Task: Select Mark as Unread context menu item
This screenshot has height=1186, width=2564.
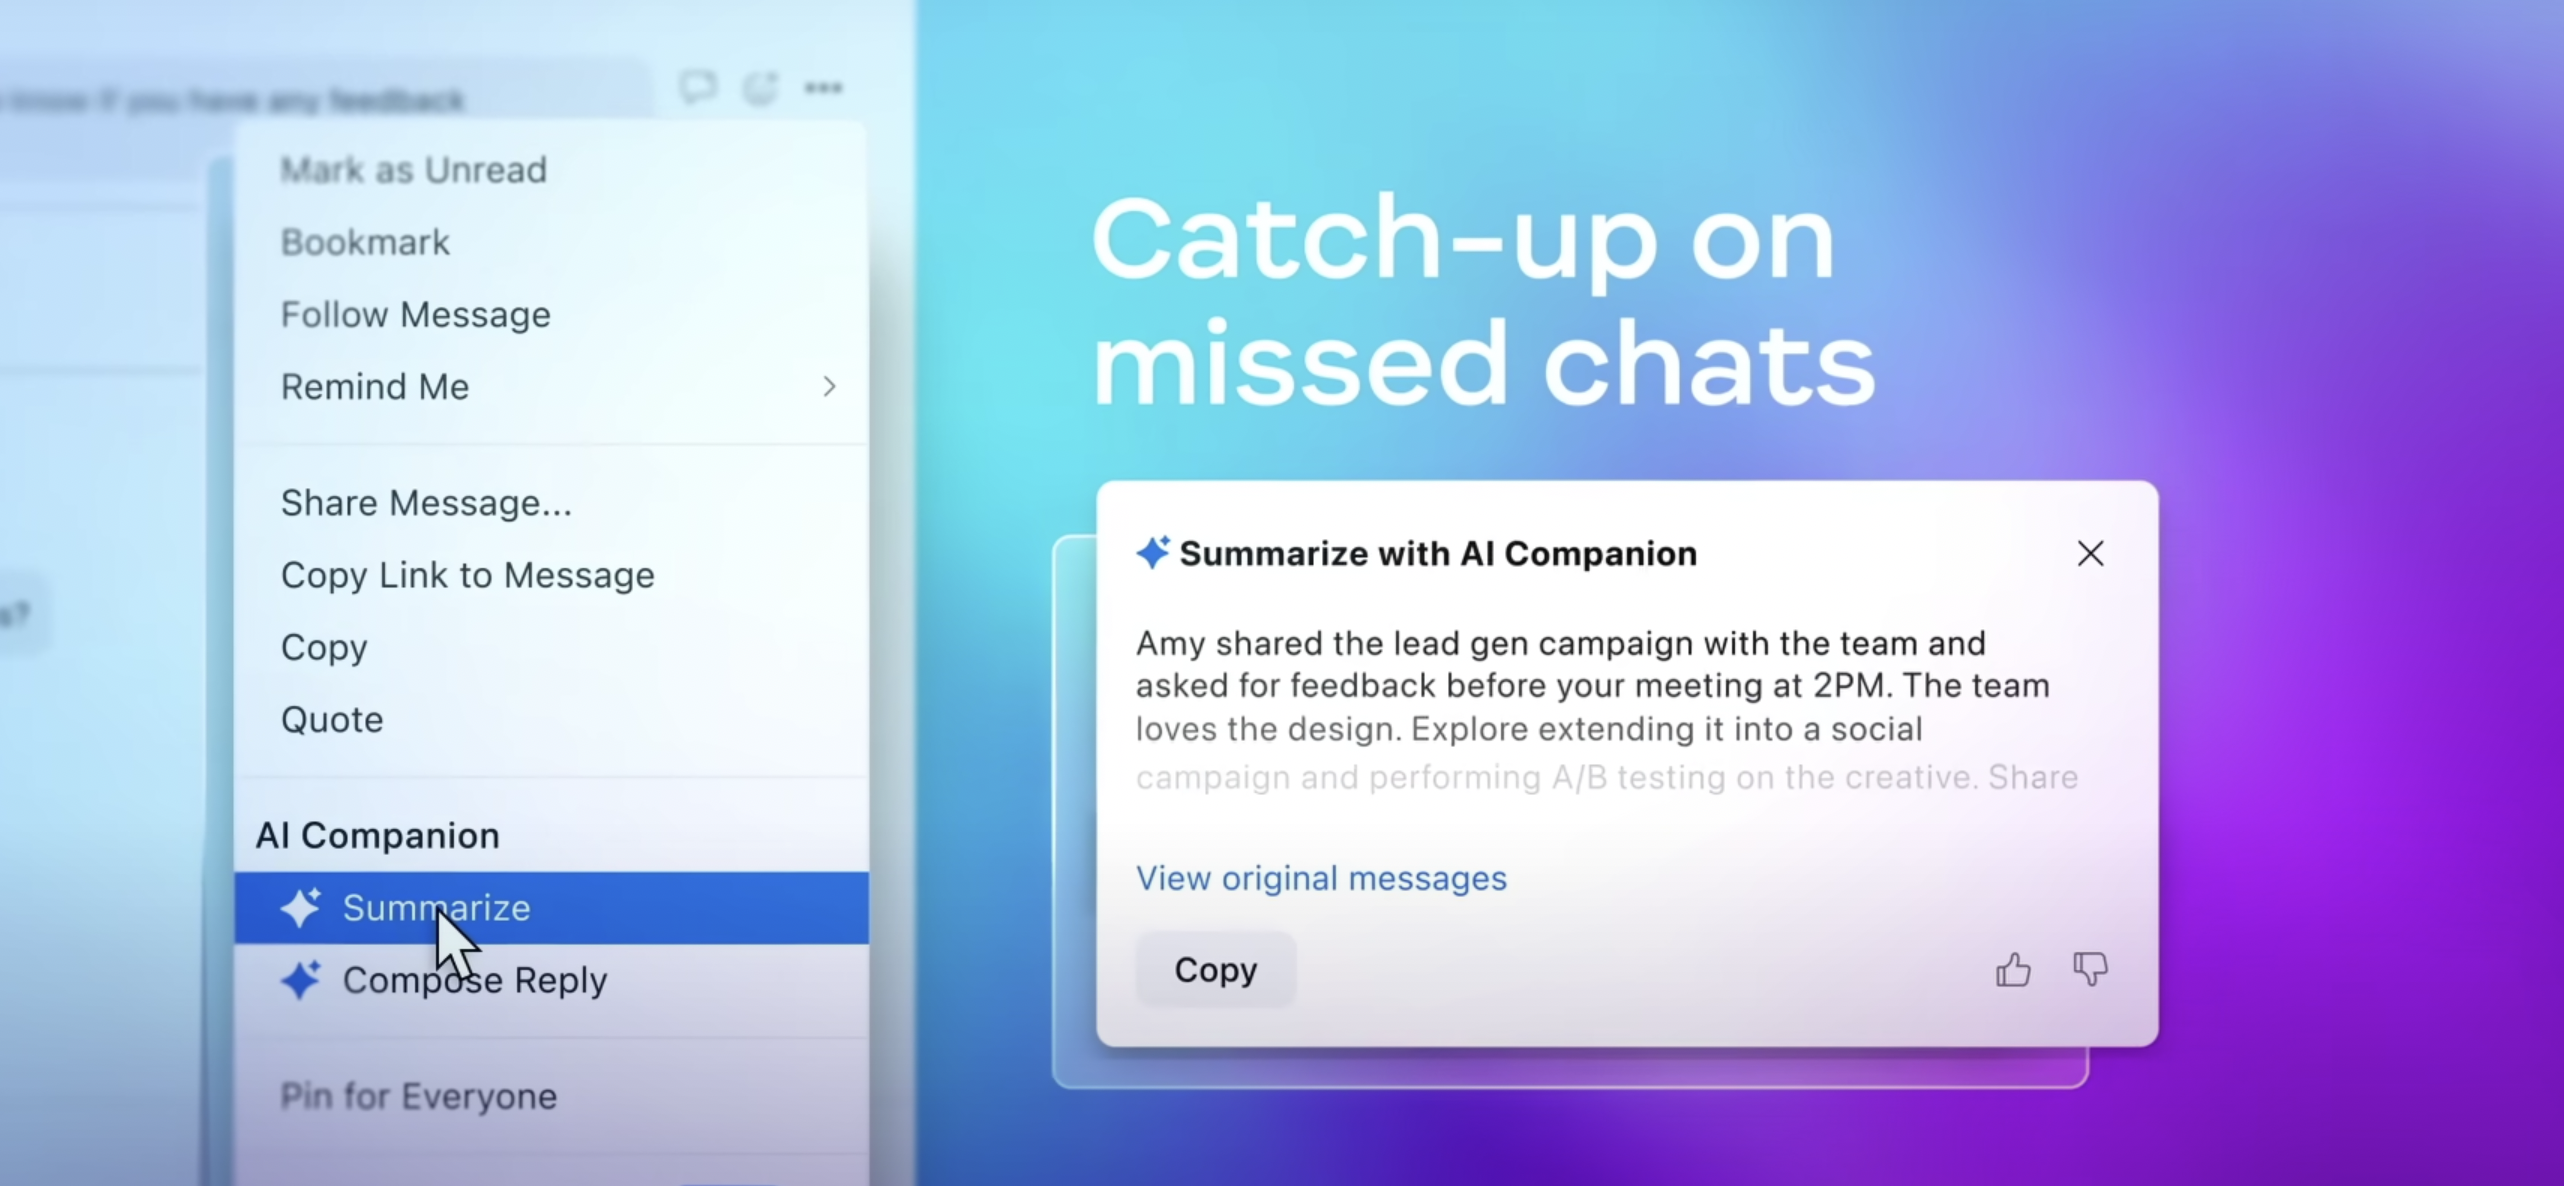Action: [412, 168]
